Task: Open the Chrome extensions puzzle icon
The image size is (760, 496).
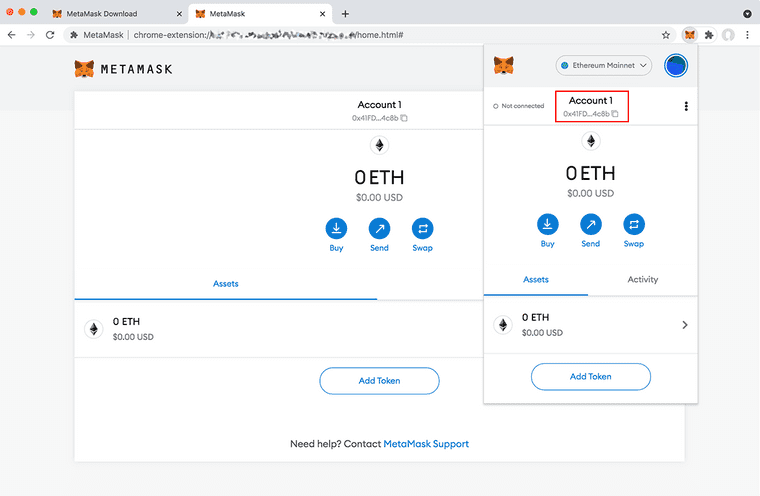Action: coord(709,35)
